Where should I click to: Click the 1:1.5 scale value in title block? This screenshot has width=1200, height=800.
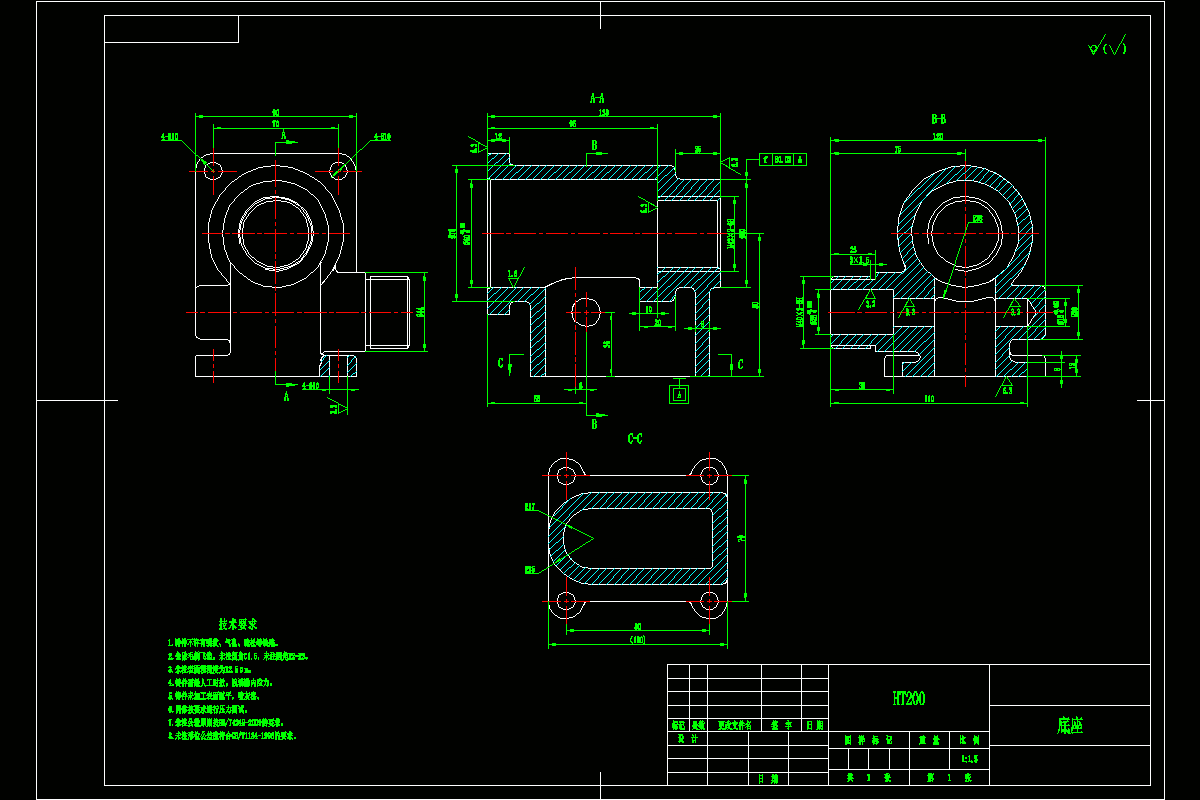coord(968,757)
